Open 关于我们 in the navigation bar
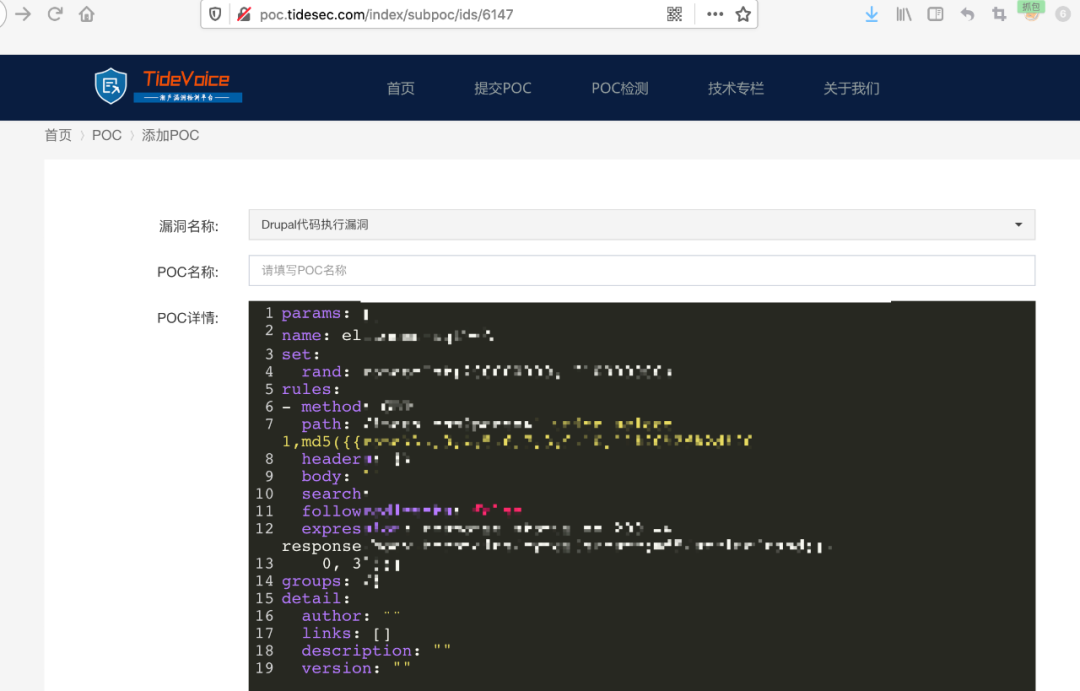Image resolution: width=1080 pixels, height=691 pixels. 851,88
